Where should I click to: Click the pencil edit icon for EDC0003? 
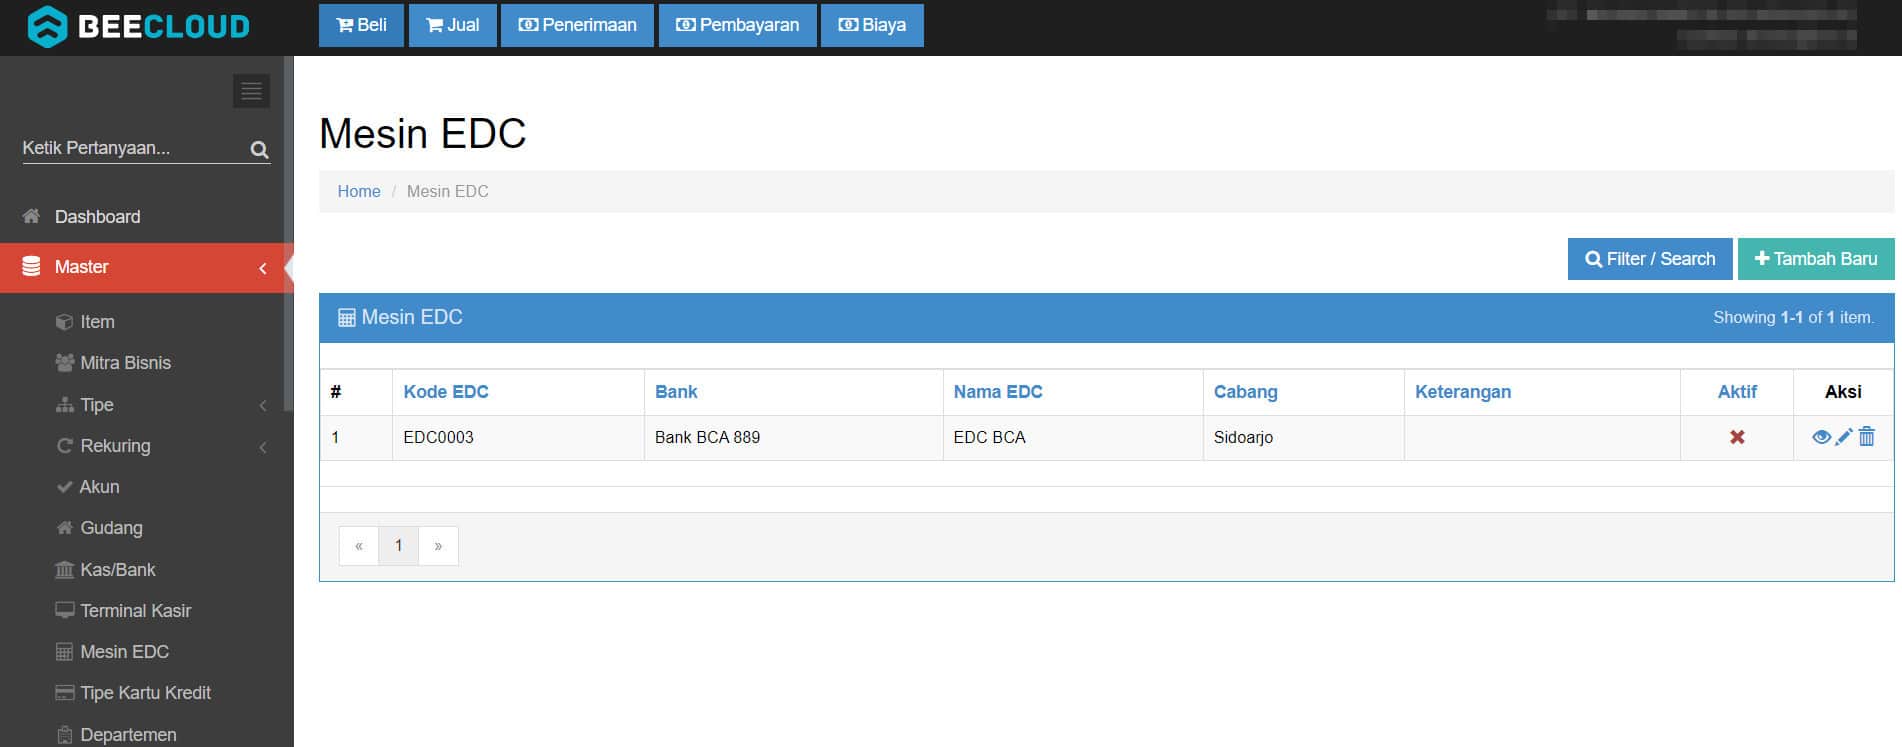1844,437
